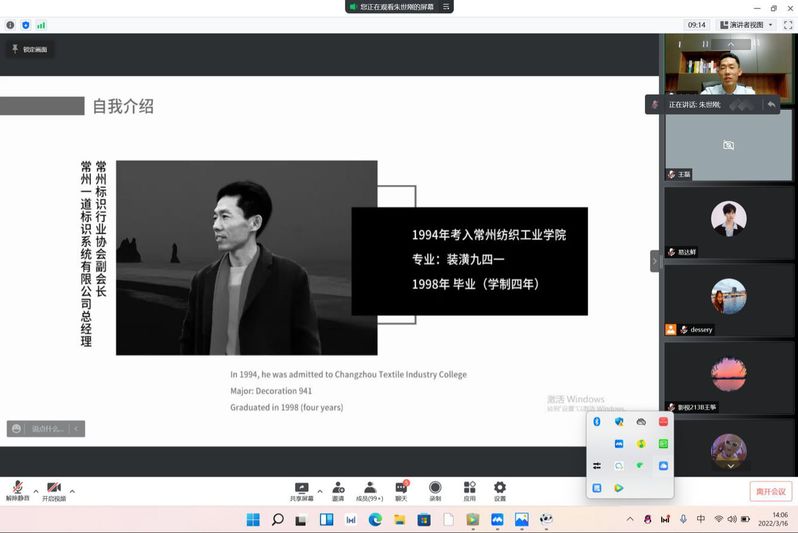Click the Share Screen (共享屏幕) icon
Image resolution: width=798 pixels, height=533 pixels.
tap(301, 490)
